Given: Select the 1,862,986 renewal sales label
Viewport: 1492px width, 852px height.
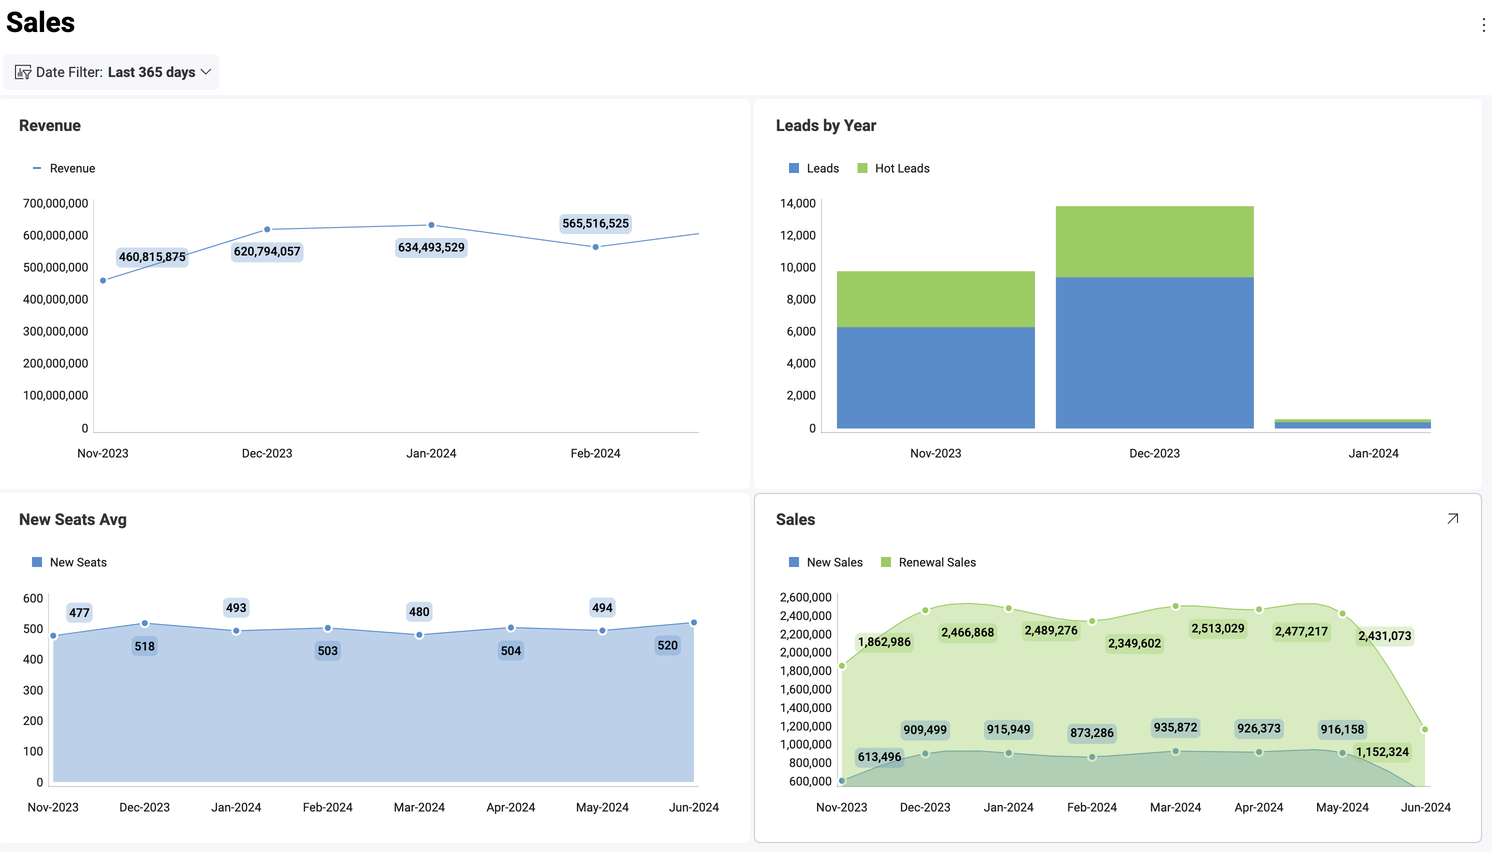Looking at the screenshot, I should point(885,641).
